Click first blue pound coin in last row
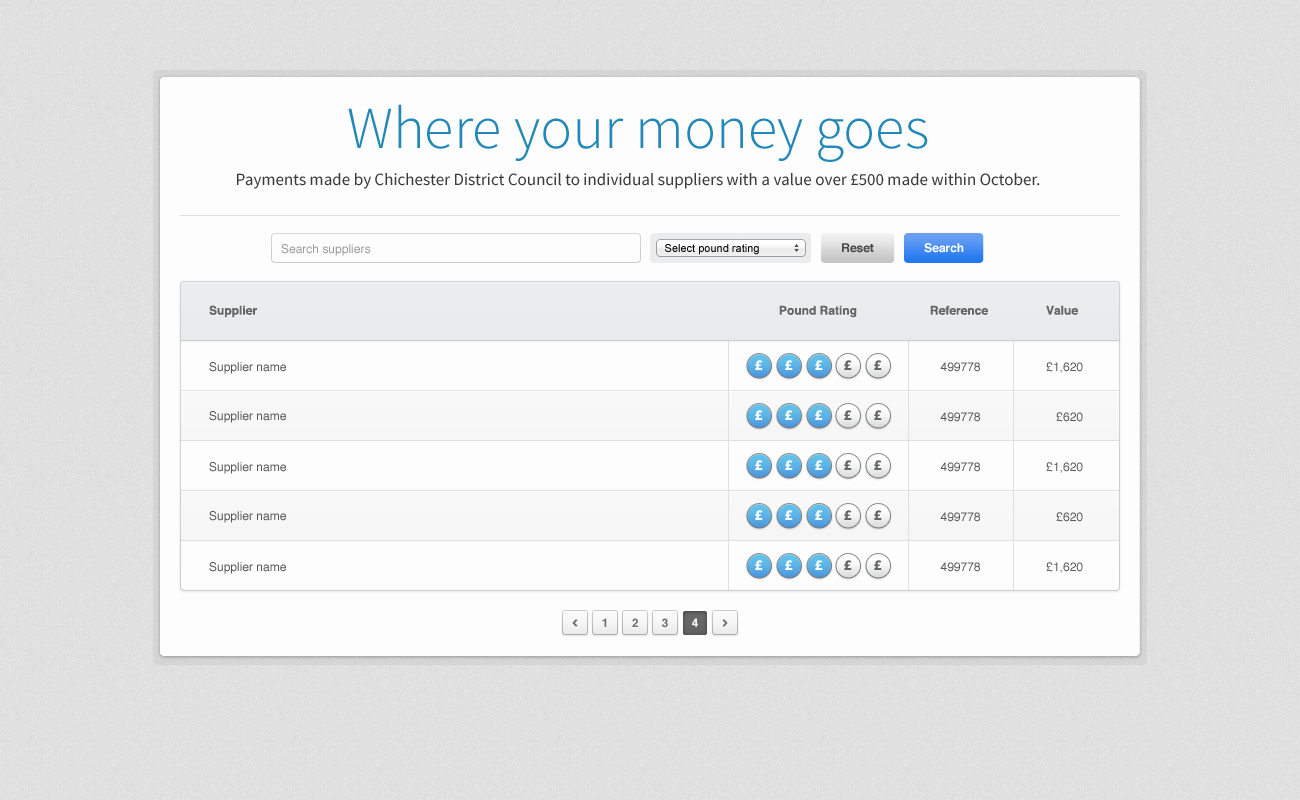 coord(759,566)
